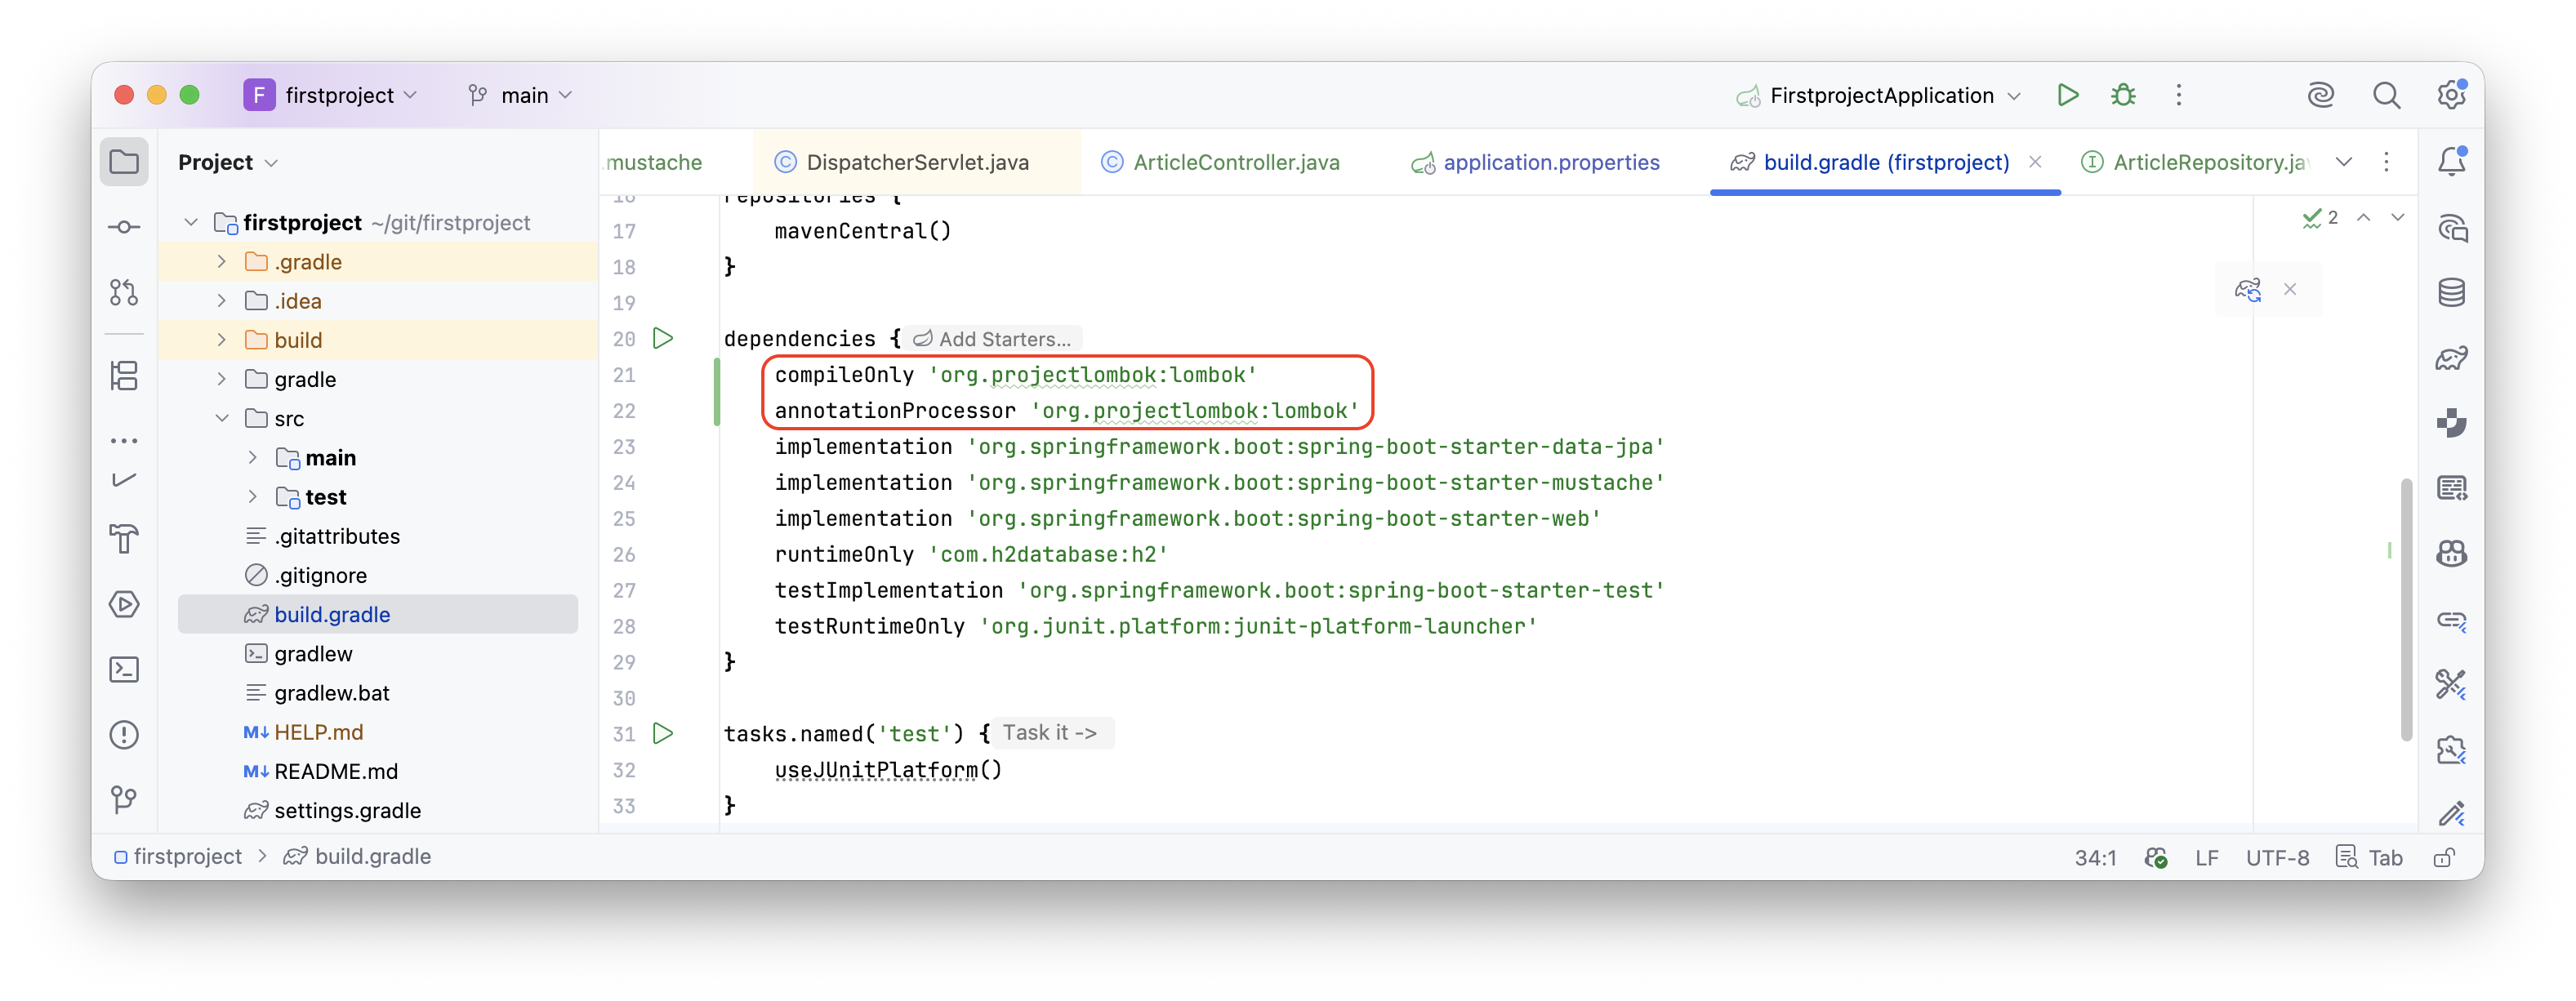Viewport: 2576px width, 1001px height.
Task: Open Notifications bell icon
Action: coord(2451,161)
